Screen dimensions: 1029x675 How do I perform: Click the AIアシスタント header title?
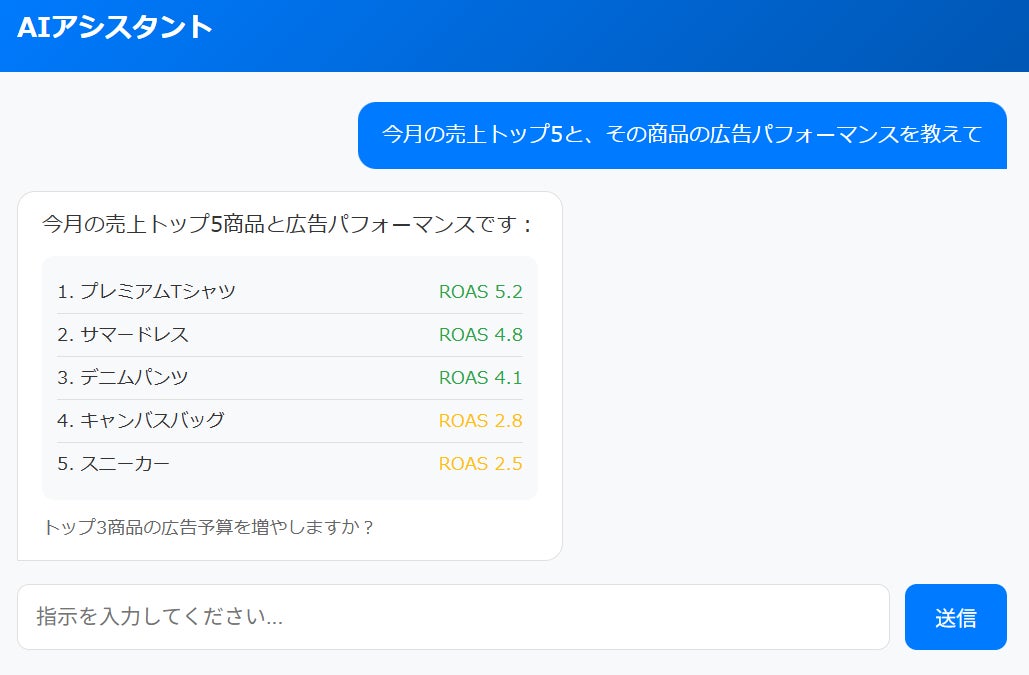113,29
